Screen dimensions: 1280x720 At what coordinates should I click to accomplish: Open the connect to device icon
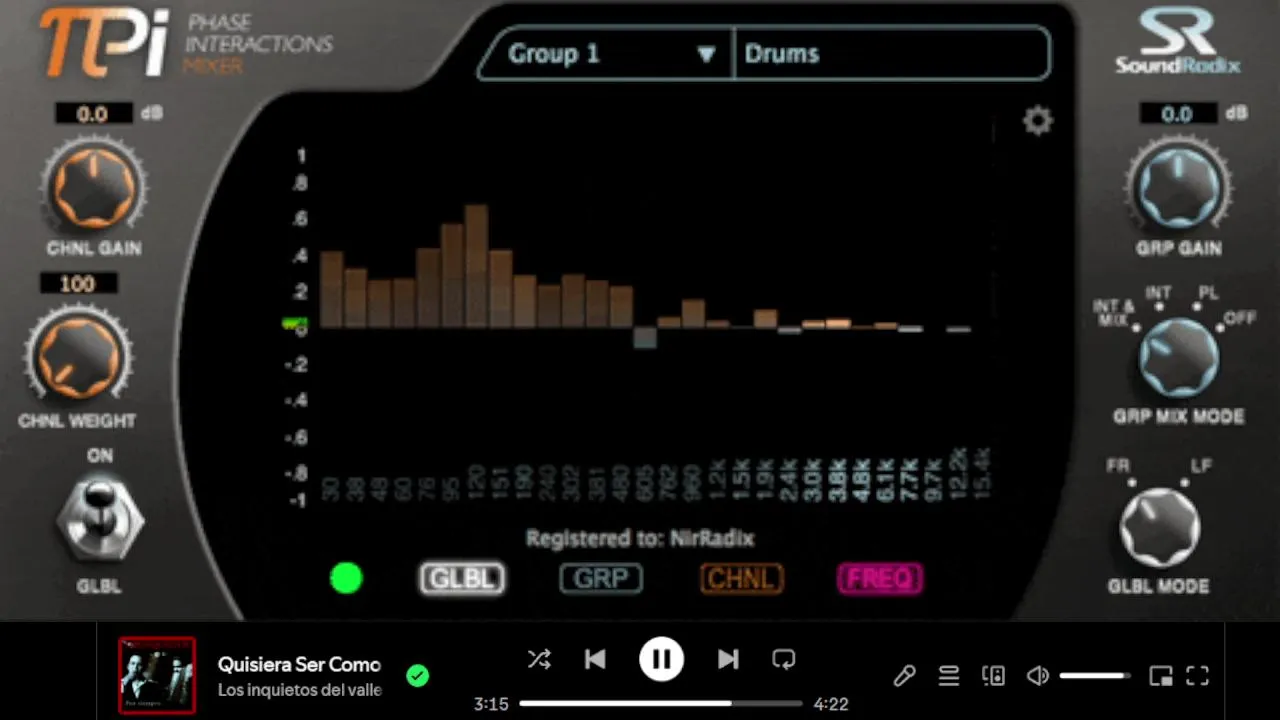(993, 676)
